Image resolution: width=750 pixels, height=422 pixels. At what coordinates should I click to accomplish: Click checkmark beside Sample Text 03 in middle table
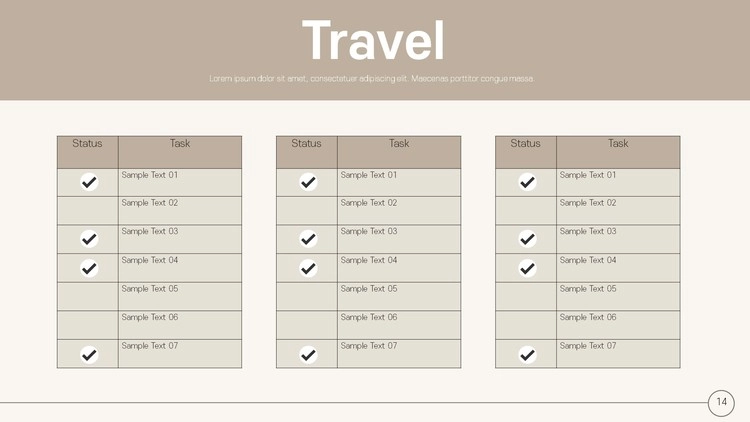pyautogui.click(x=308, y=239)
